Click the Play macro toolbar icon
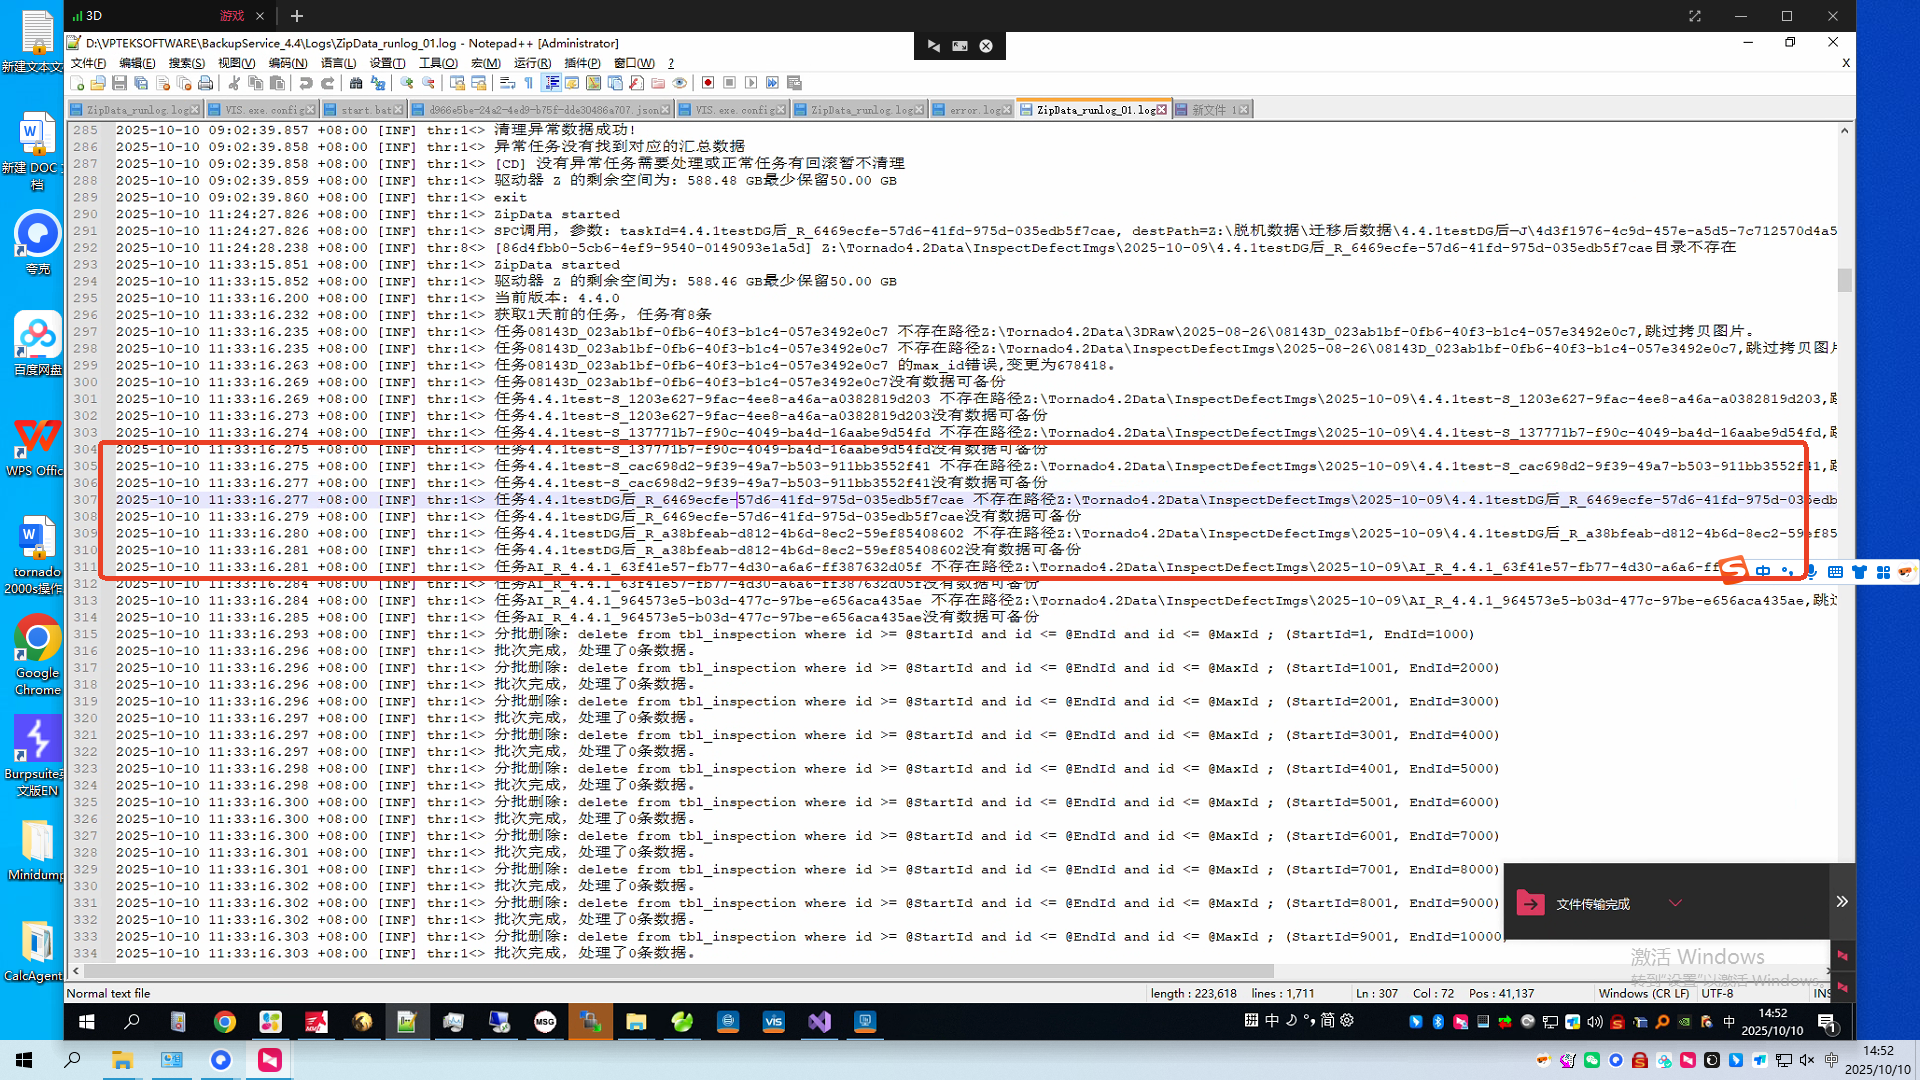 [x=751, y=83]
